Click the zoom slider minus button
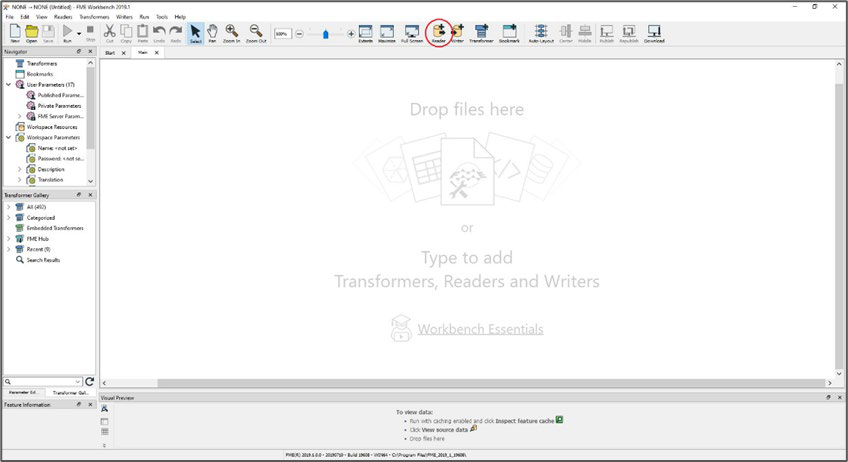This screenshot has height=462, width=848. click(x=299, y=34)
